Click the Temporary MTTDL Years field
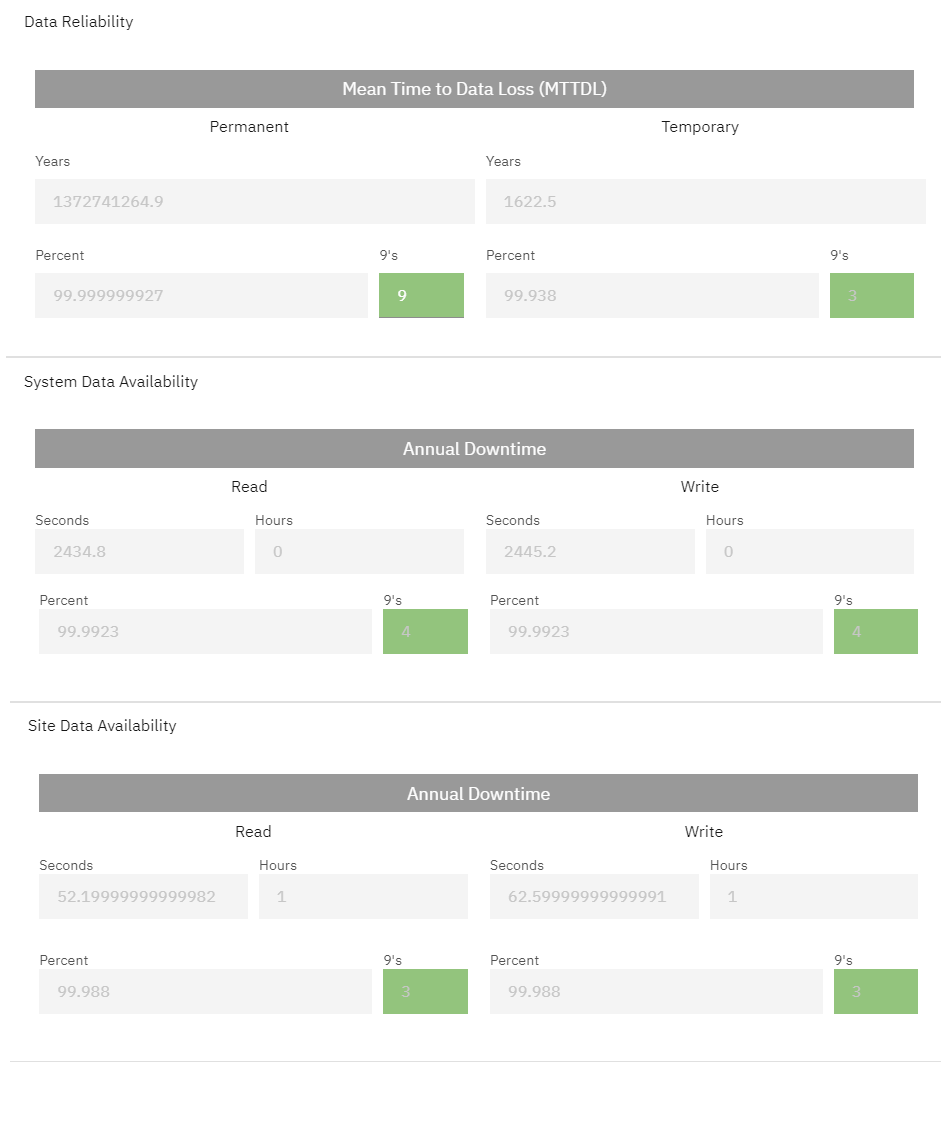941x1124 pixels. (705, 201)
